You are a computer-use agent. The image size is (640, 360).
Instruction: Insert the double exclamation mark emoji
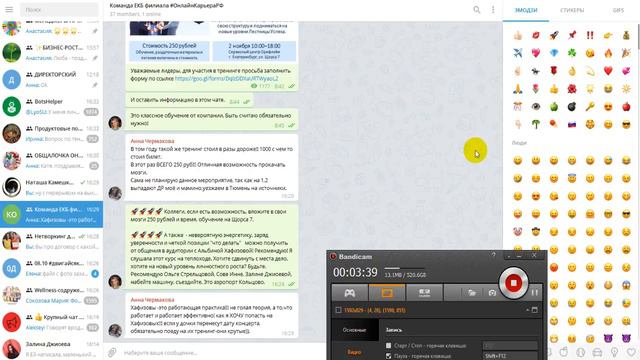(590, 36)
